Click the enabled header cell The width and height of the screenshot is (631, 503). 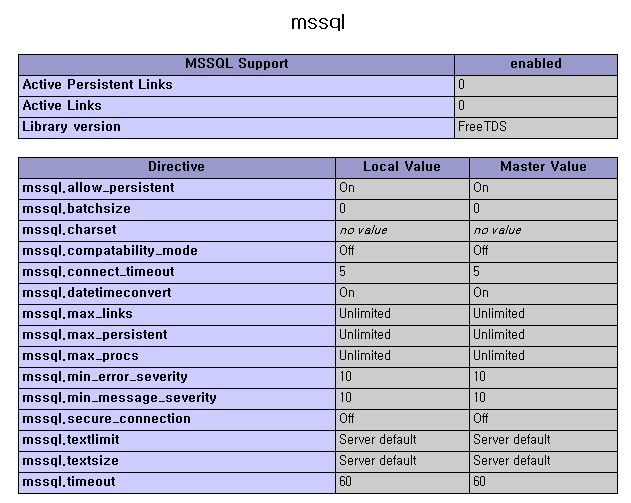(x=536, y=64)
